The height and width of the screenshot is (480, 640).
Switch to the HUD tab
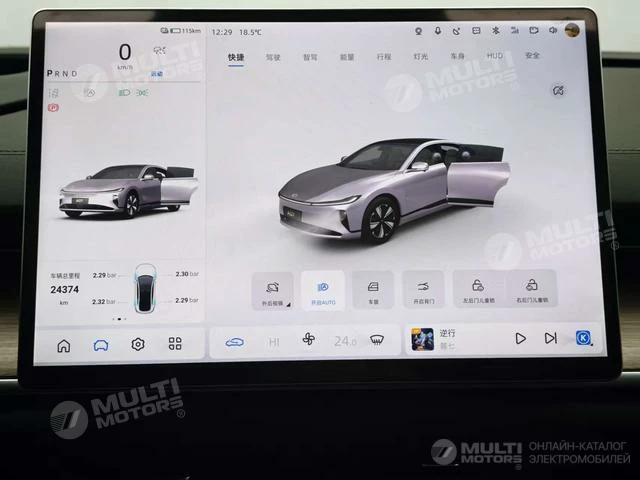495,57
